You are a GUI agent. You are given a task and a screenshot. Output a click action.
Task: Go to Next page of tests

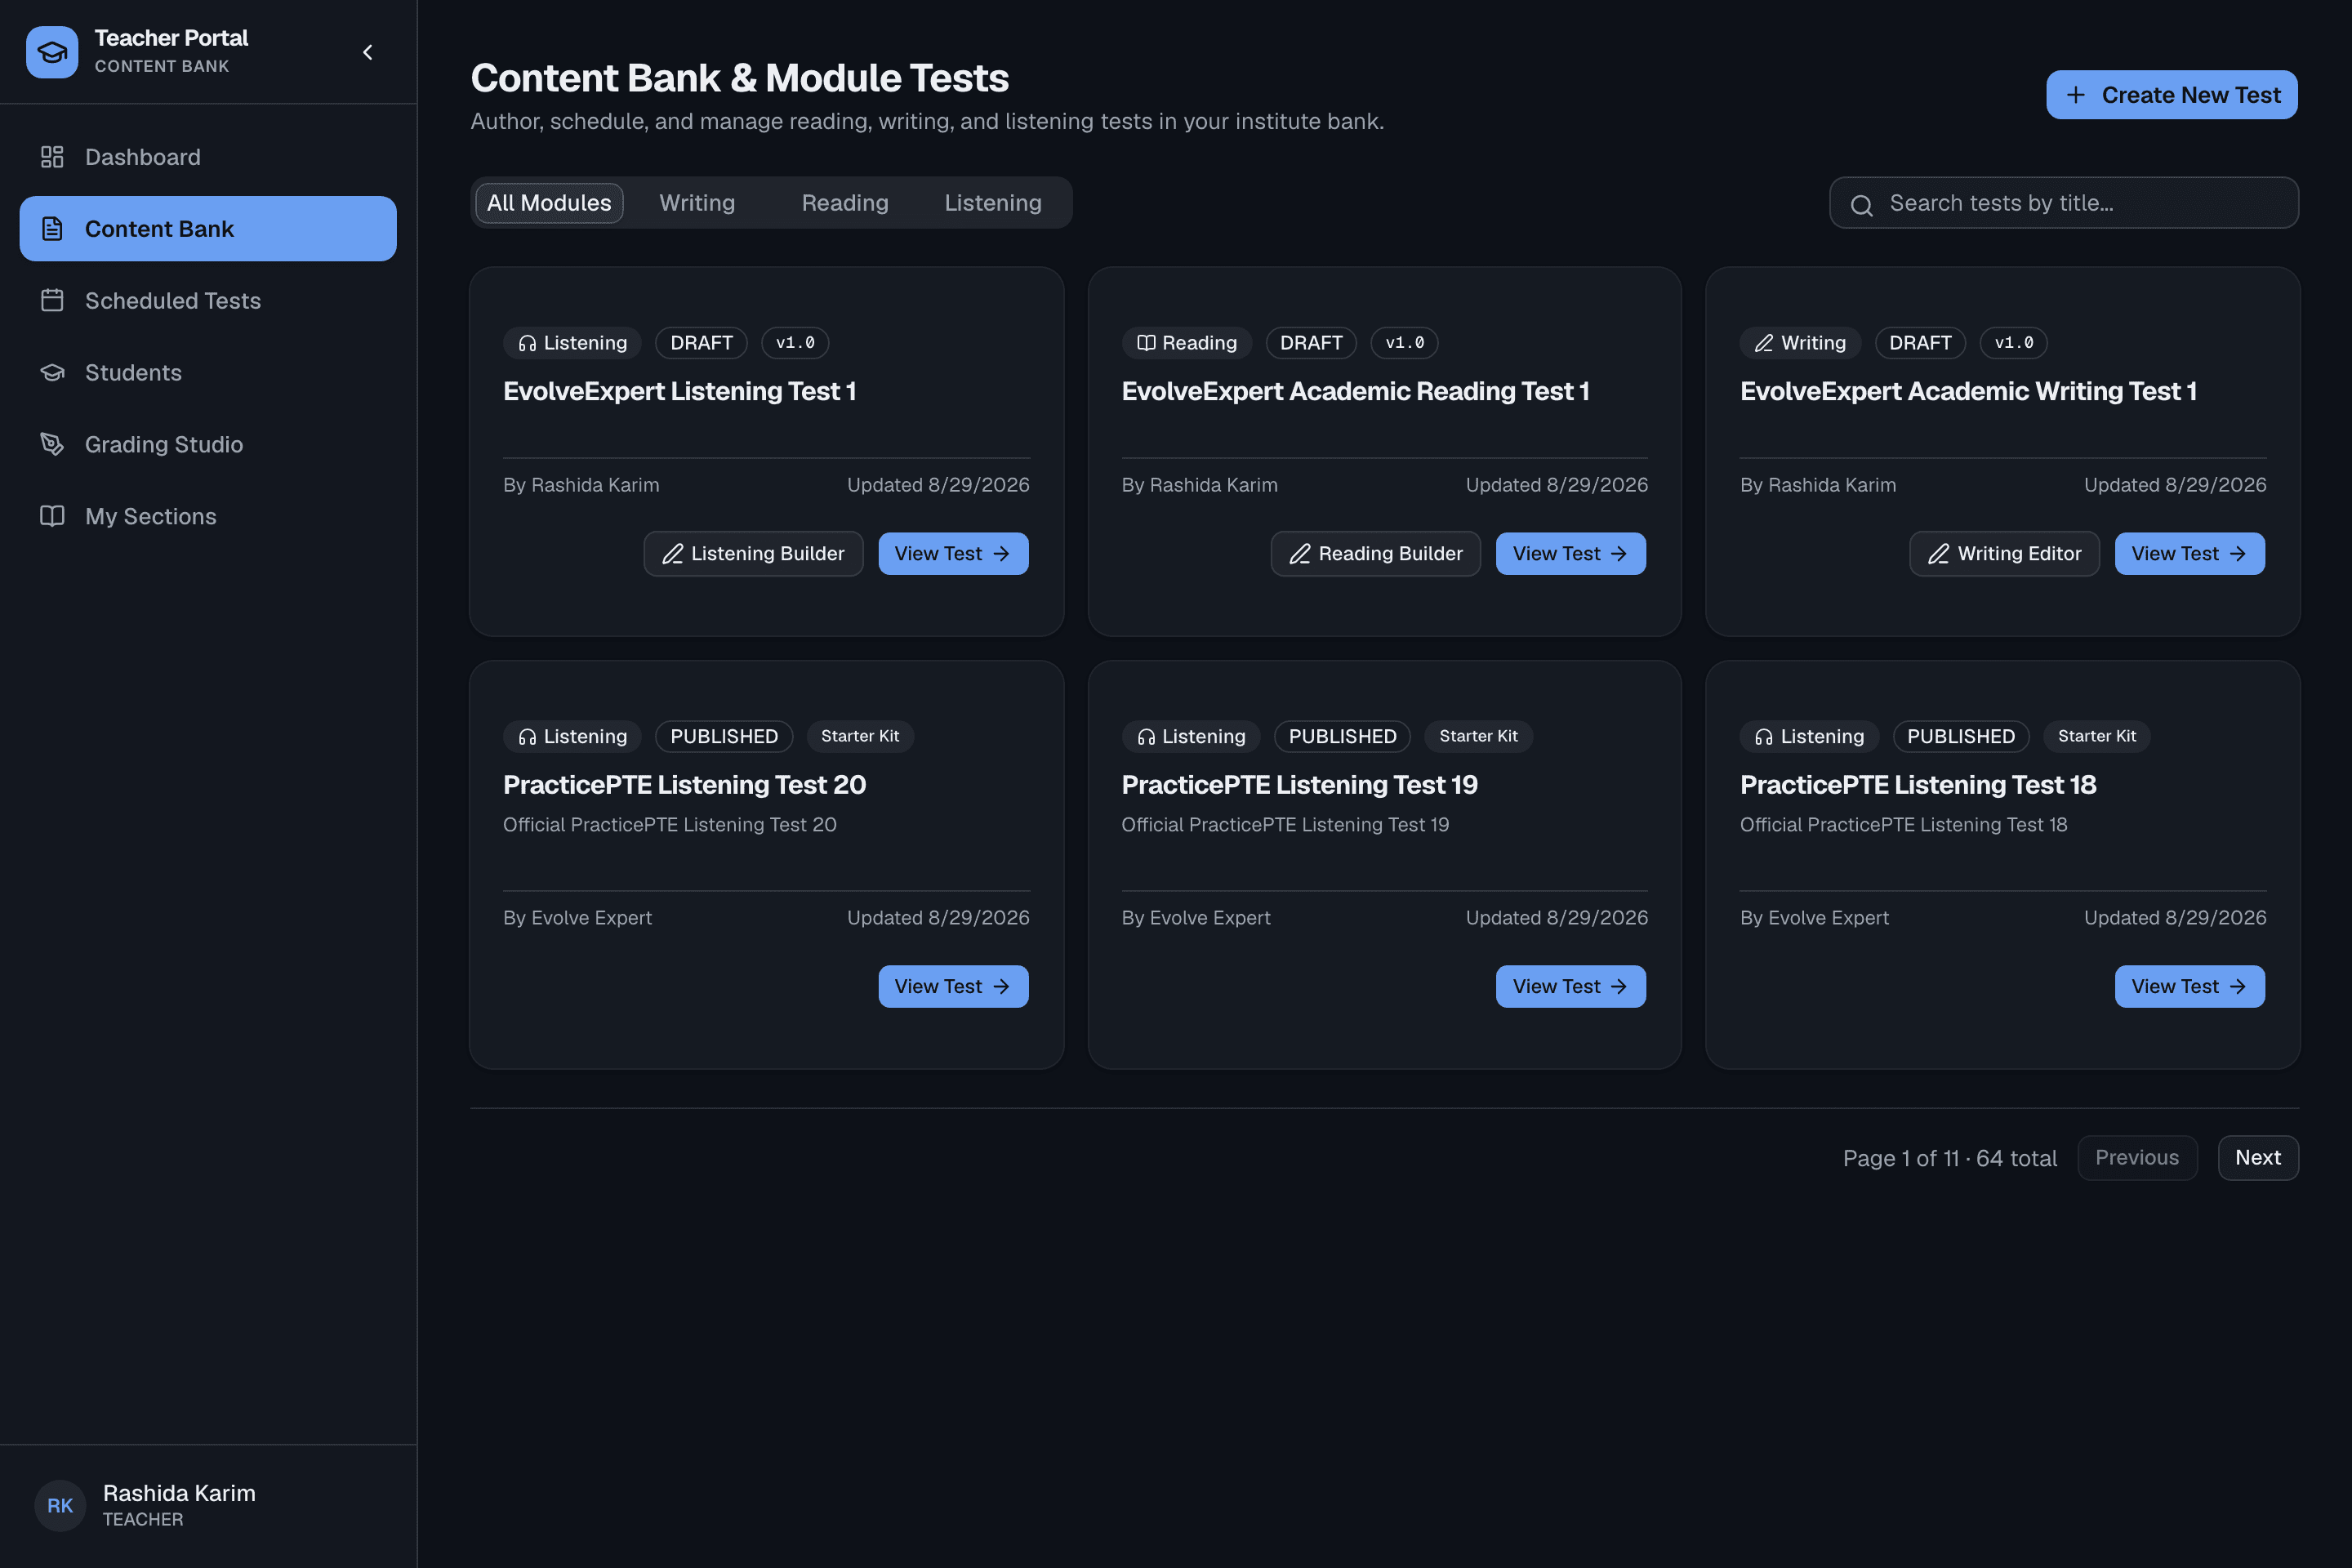2257,1158
